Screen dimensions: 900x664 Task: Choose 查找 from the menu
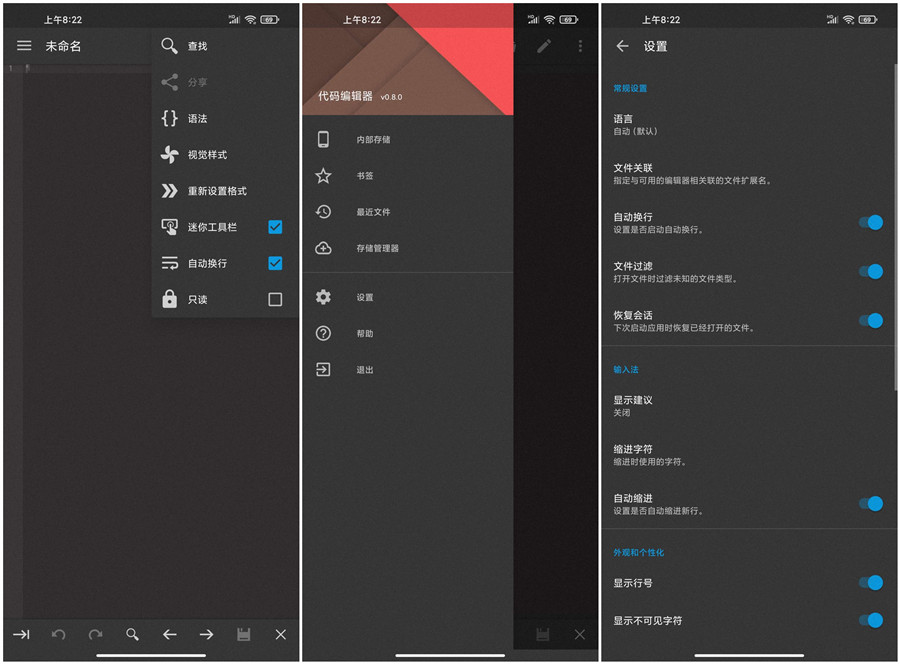(x=200, y=45)
